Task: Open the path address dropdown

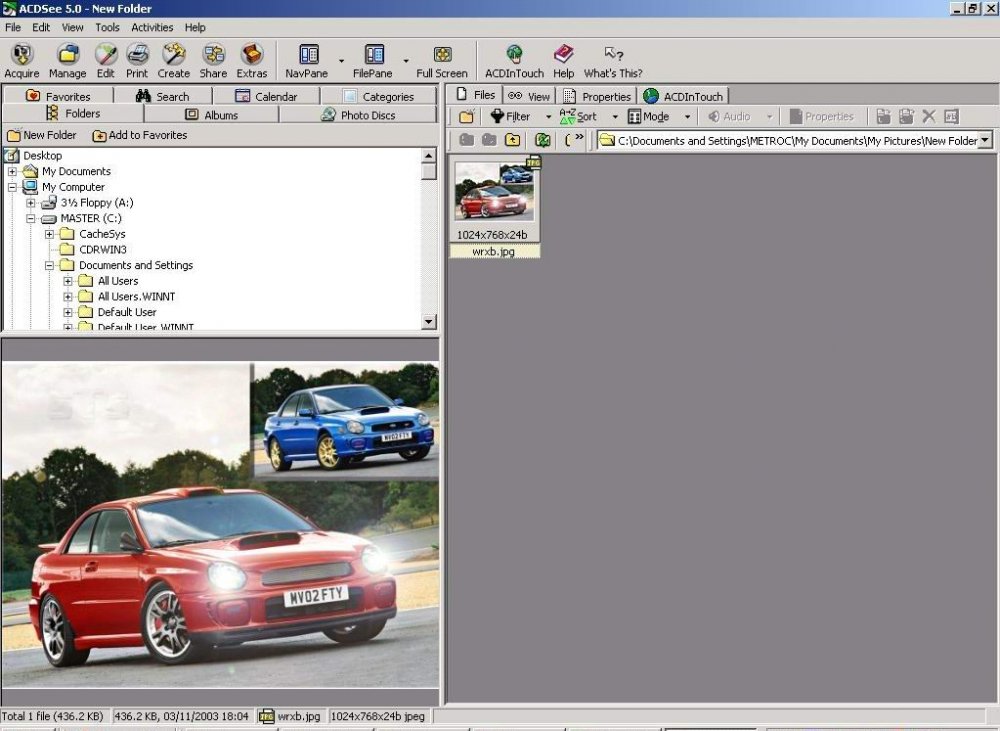Action: [986, 140]
